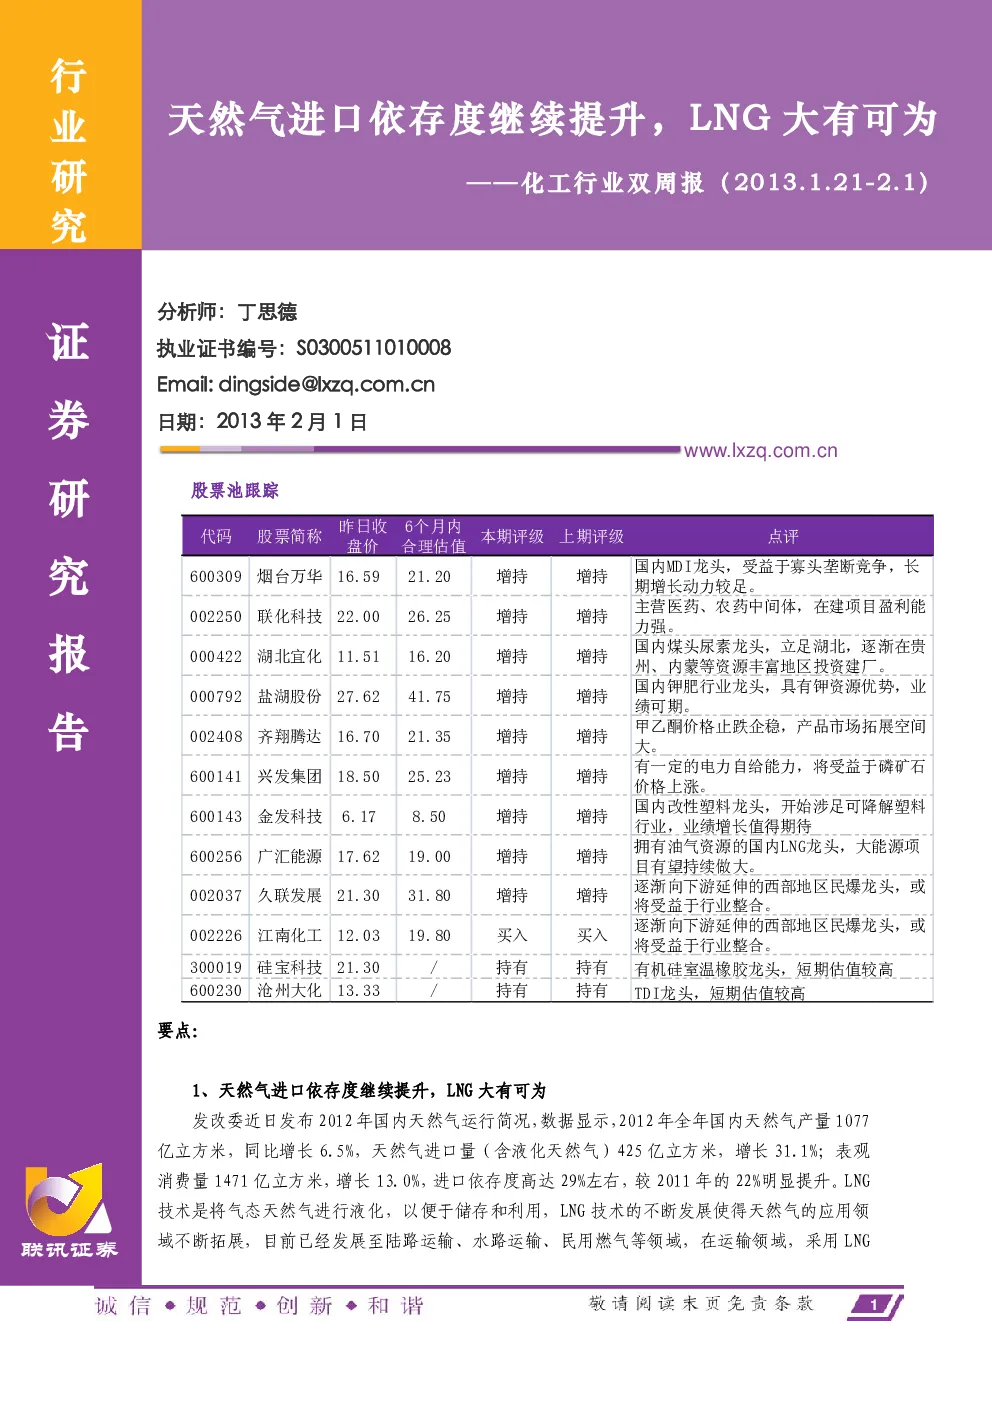
Task: Select stock code 600143
Action: tap(216, 816)
